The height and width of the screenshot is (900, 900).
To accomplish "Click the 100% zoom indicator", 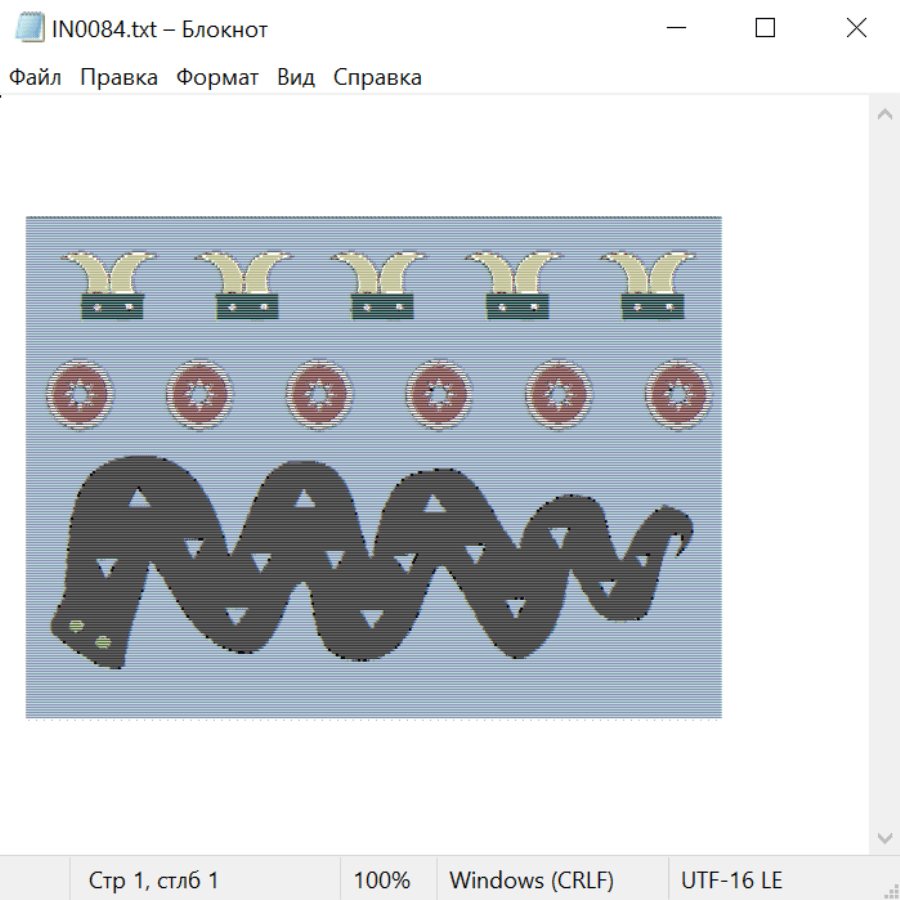I will [382, 881].
